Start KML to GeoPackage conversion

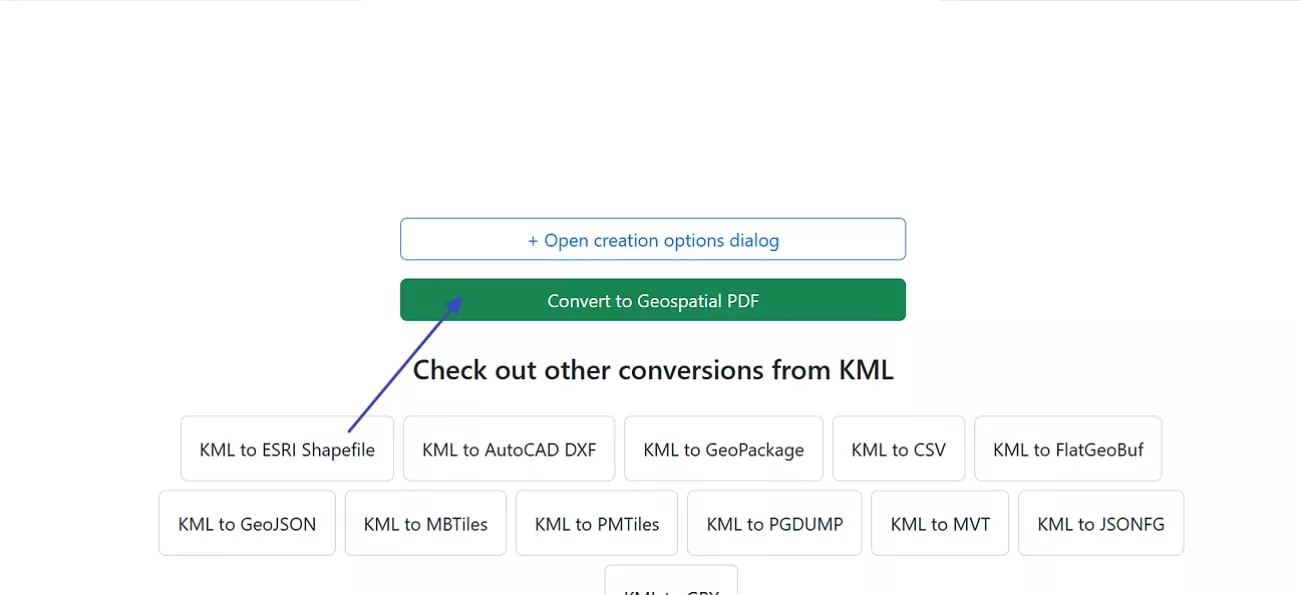point(723,448)
